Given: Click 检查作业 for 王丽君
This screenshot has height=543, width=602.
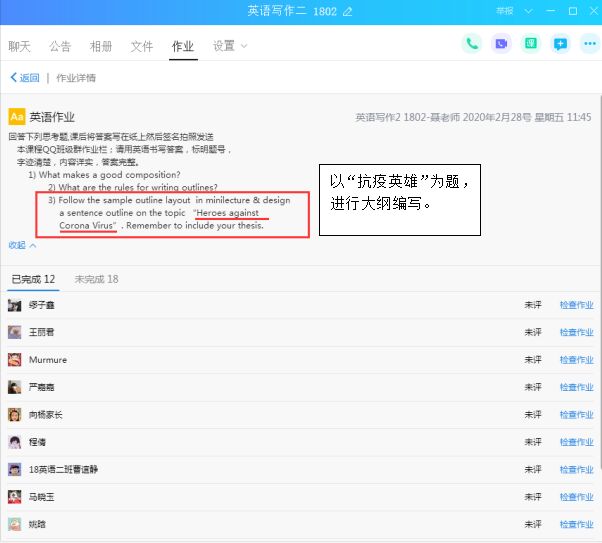Looking at the screenshot, I should tap(576, 333).
